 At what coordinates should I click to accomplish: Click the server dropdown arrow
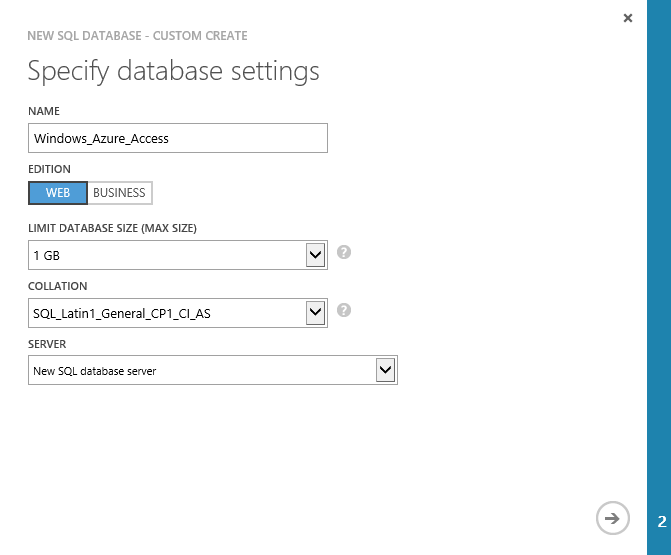click(385, 371)
